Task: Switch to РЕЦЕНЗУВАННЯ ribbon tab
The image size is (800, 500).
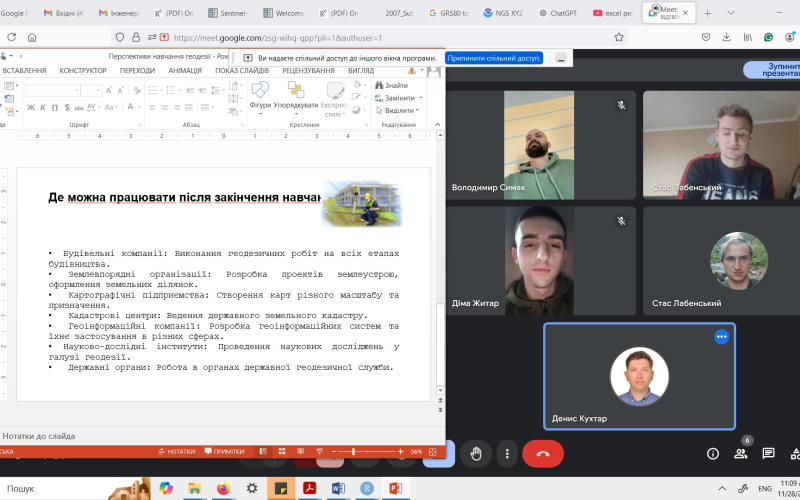Action: [308, 70]
